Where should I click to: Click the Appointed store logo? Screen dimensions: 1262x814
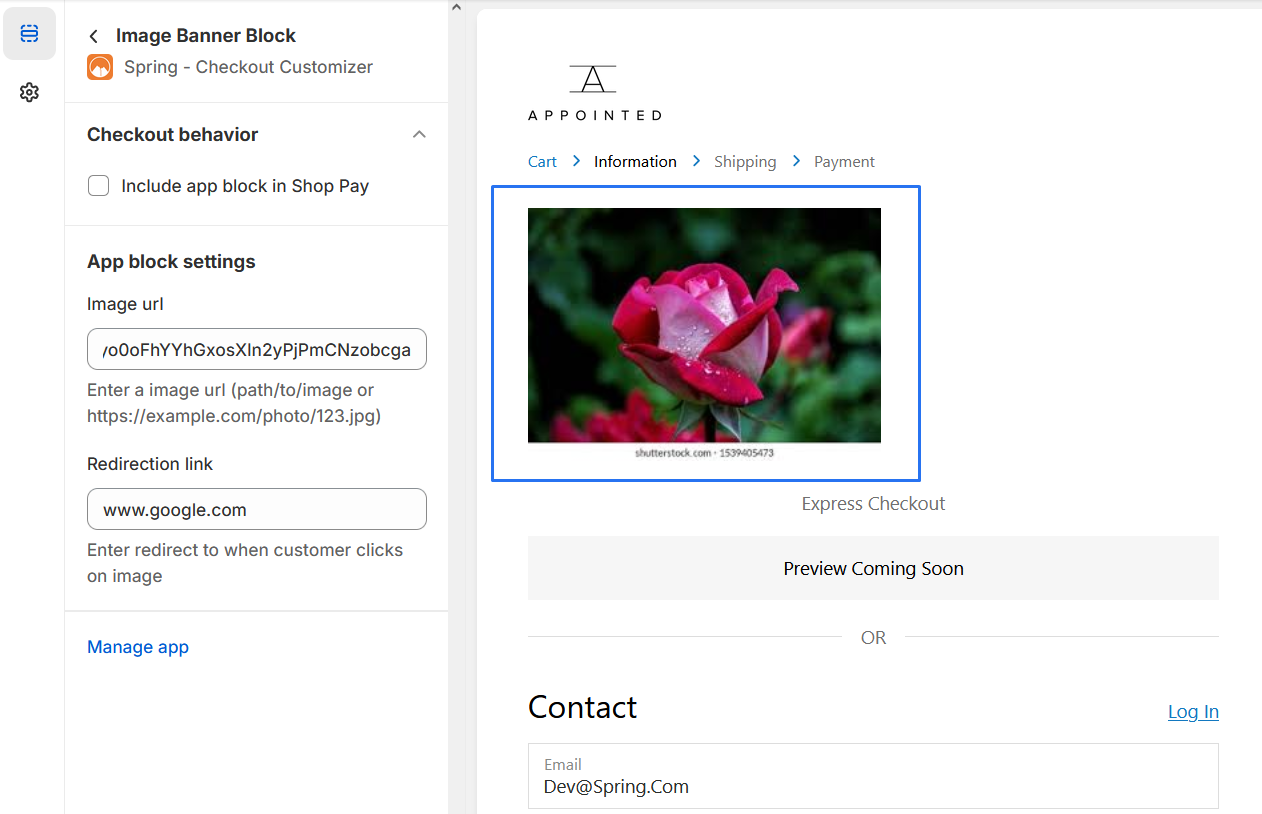pyautogui.click(x=594, y=93)
